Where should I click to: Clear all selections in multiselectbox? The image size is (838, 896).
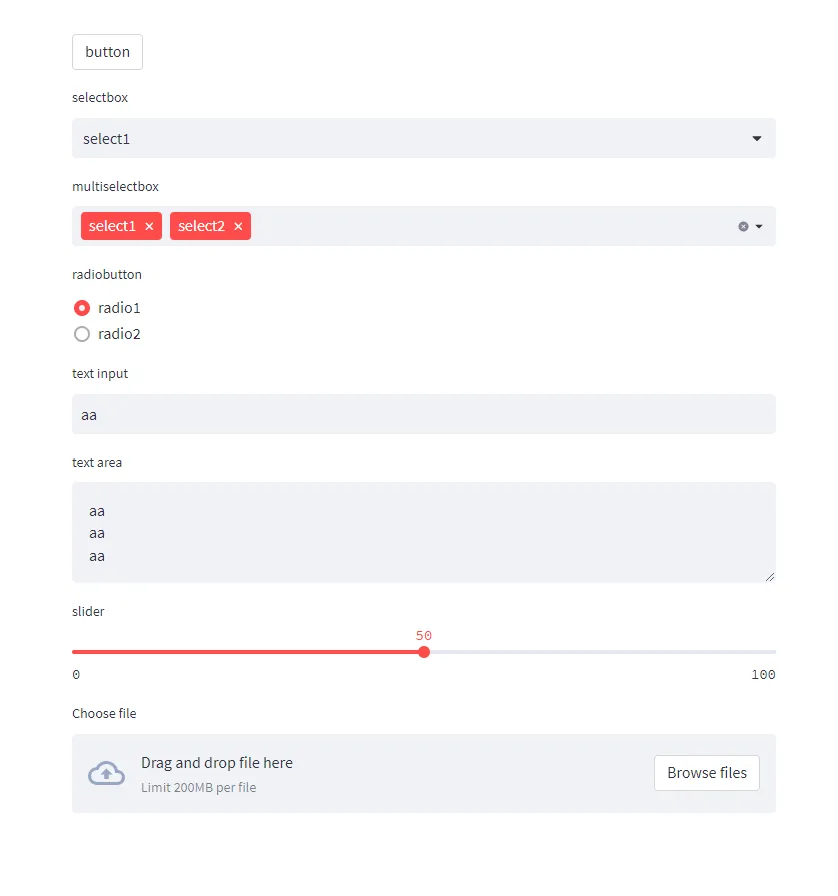pos(743,226)
